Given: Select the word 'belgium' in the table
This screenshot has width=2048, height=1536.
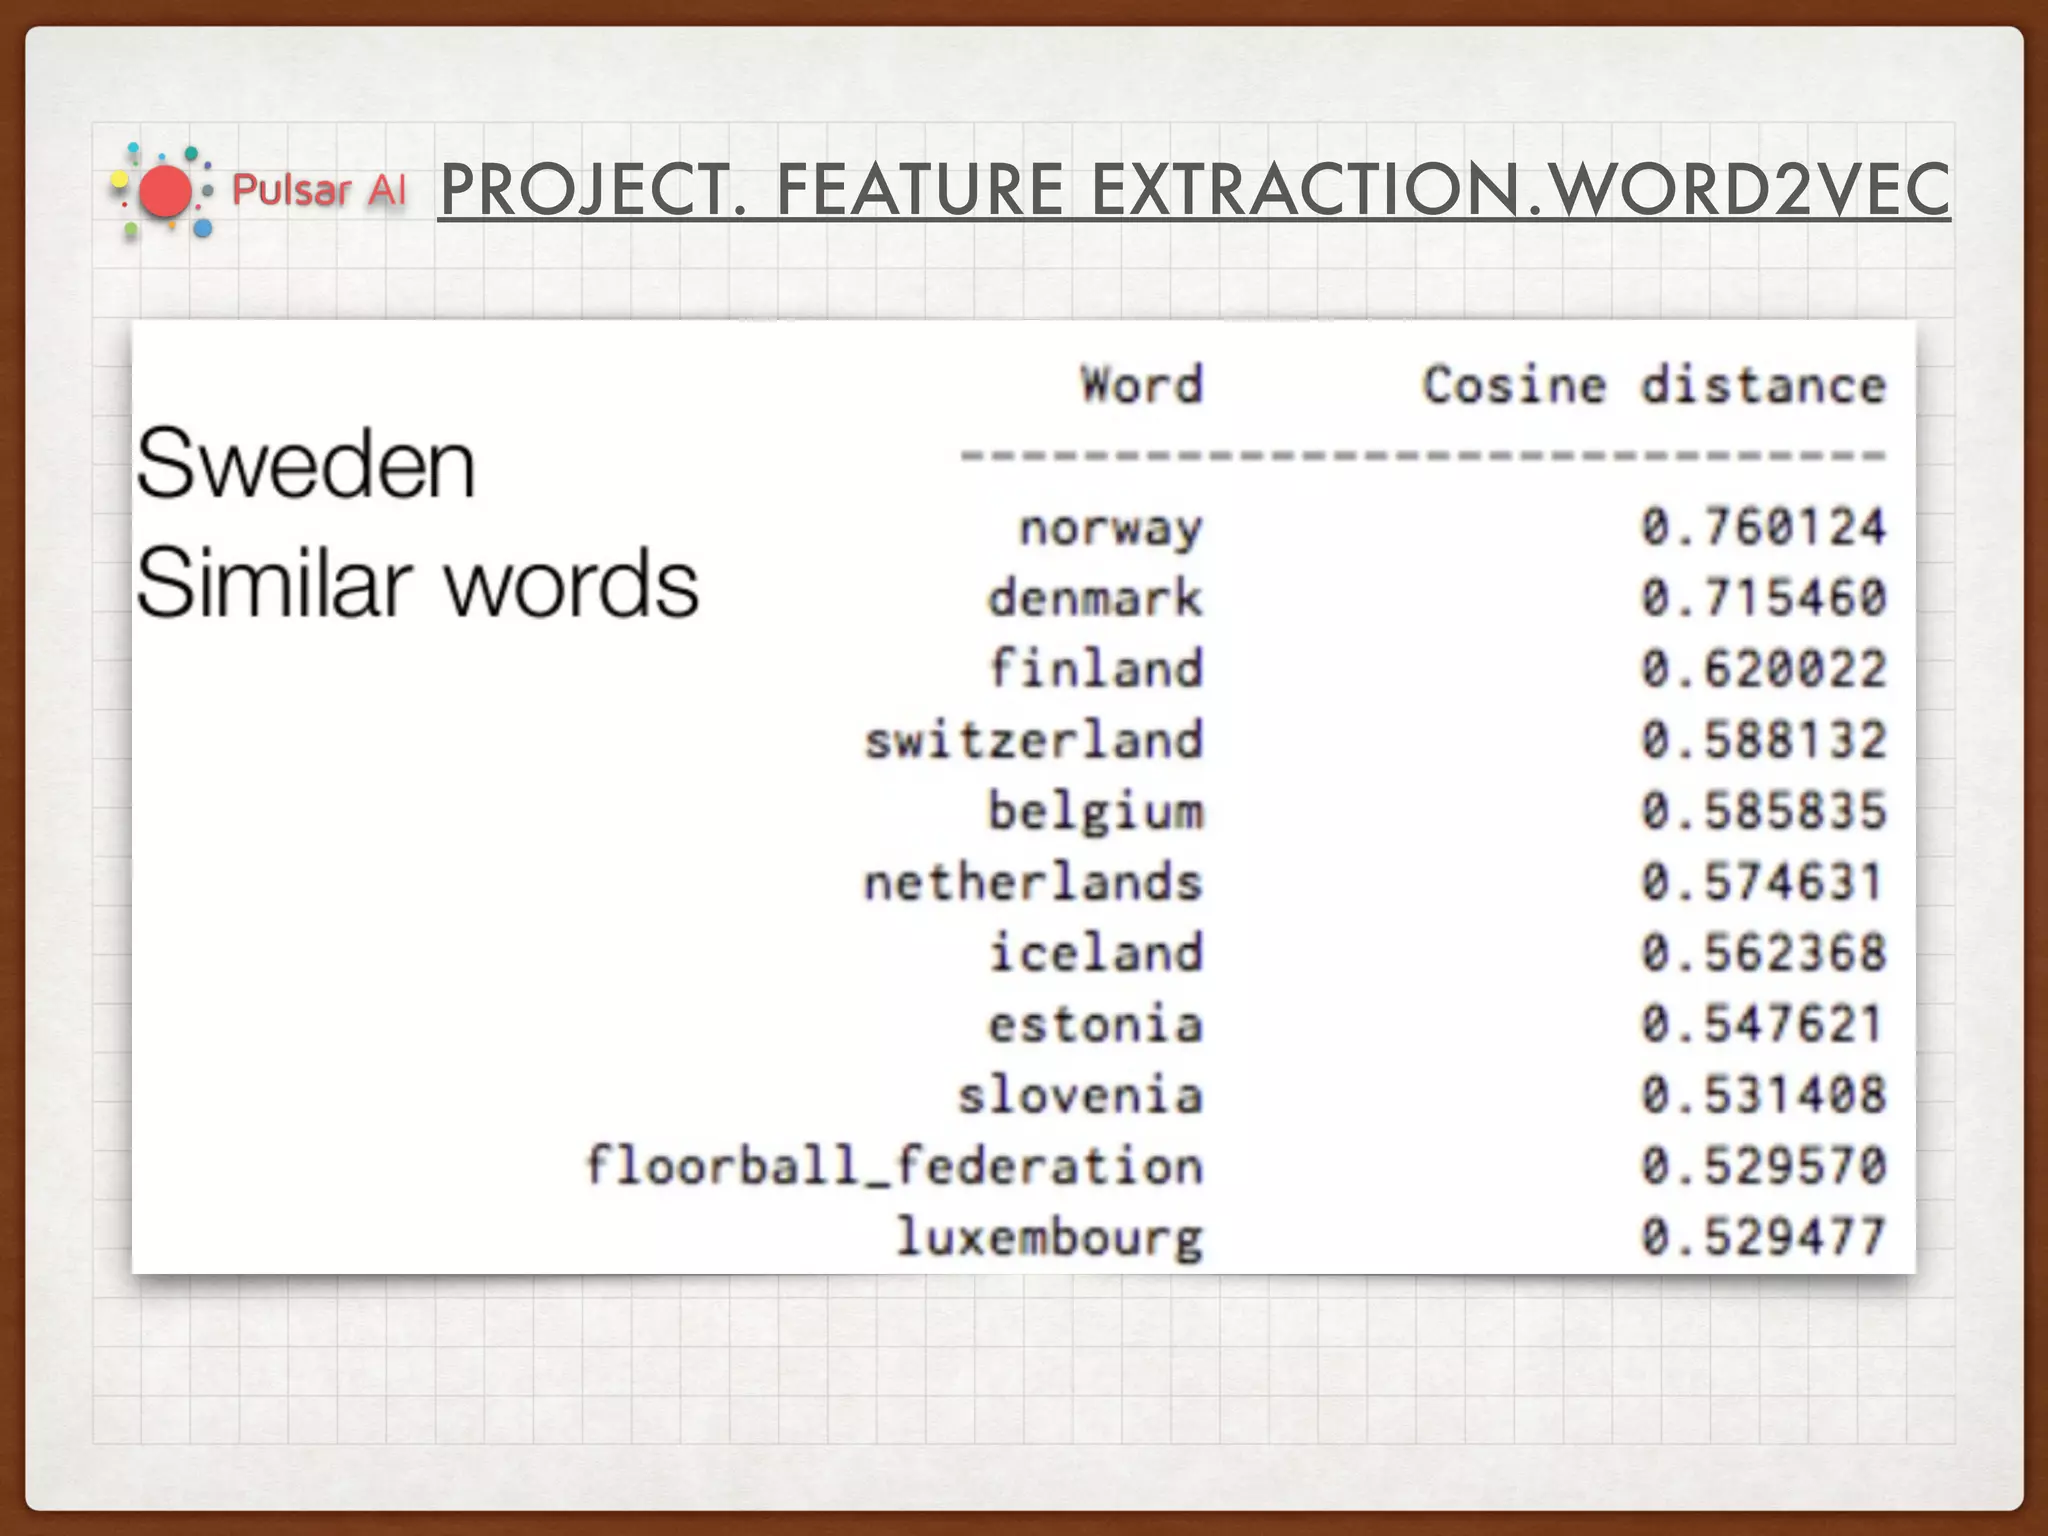Looking at the screenshot, I should (x=1096, y=811).
